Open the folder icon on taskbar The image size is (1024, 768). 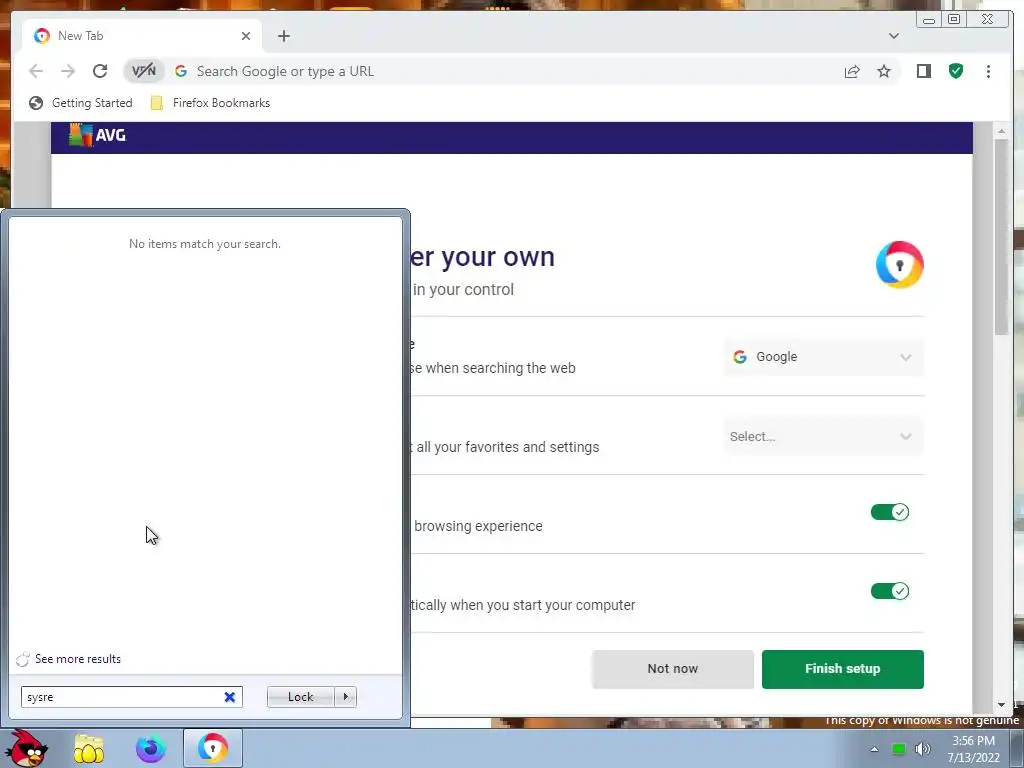pyautogui.click(x=89, y=748)
